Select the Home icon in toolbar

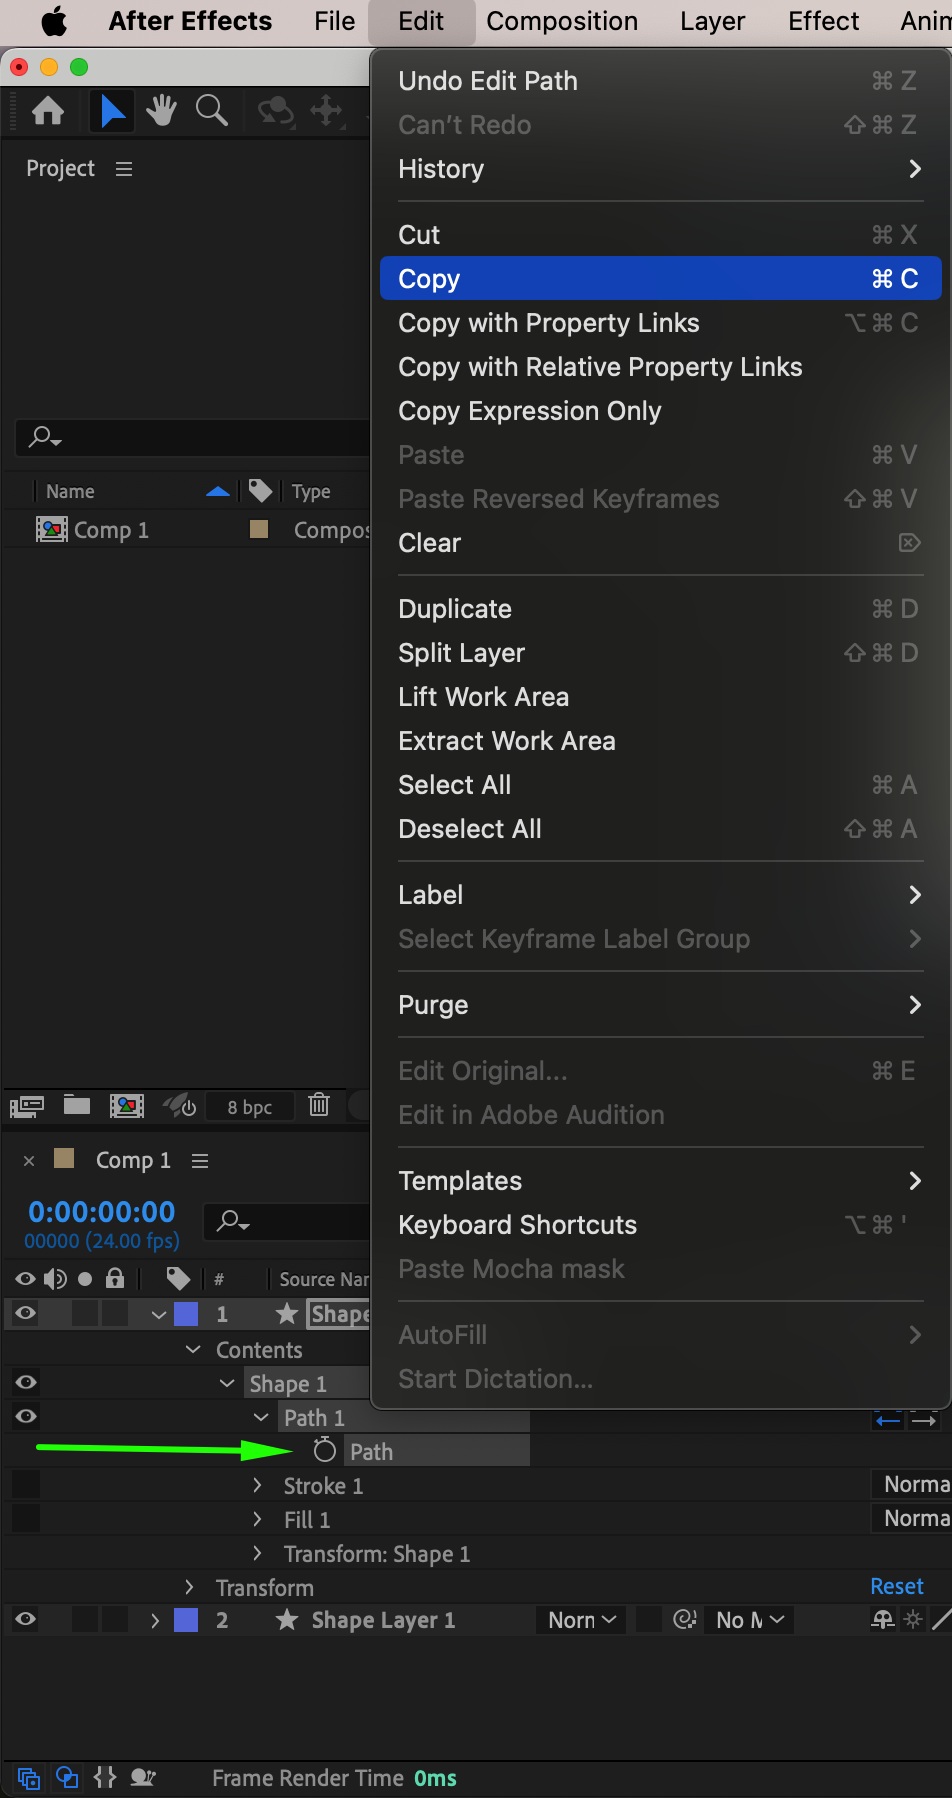48,111
